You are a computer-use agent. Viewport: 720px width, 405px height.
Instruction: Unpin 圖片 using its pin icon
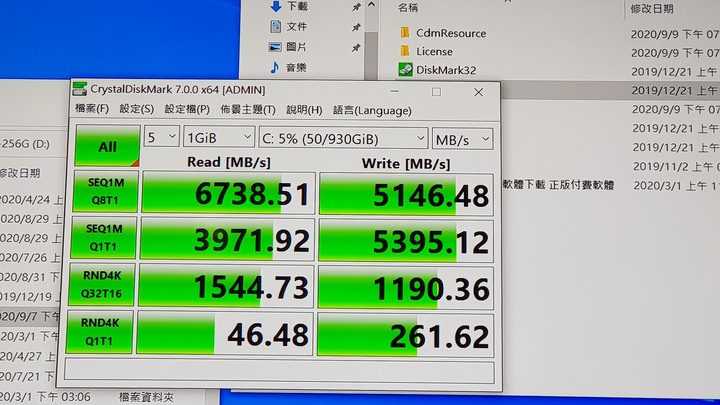point(355,48)
